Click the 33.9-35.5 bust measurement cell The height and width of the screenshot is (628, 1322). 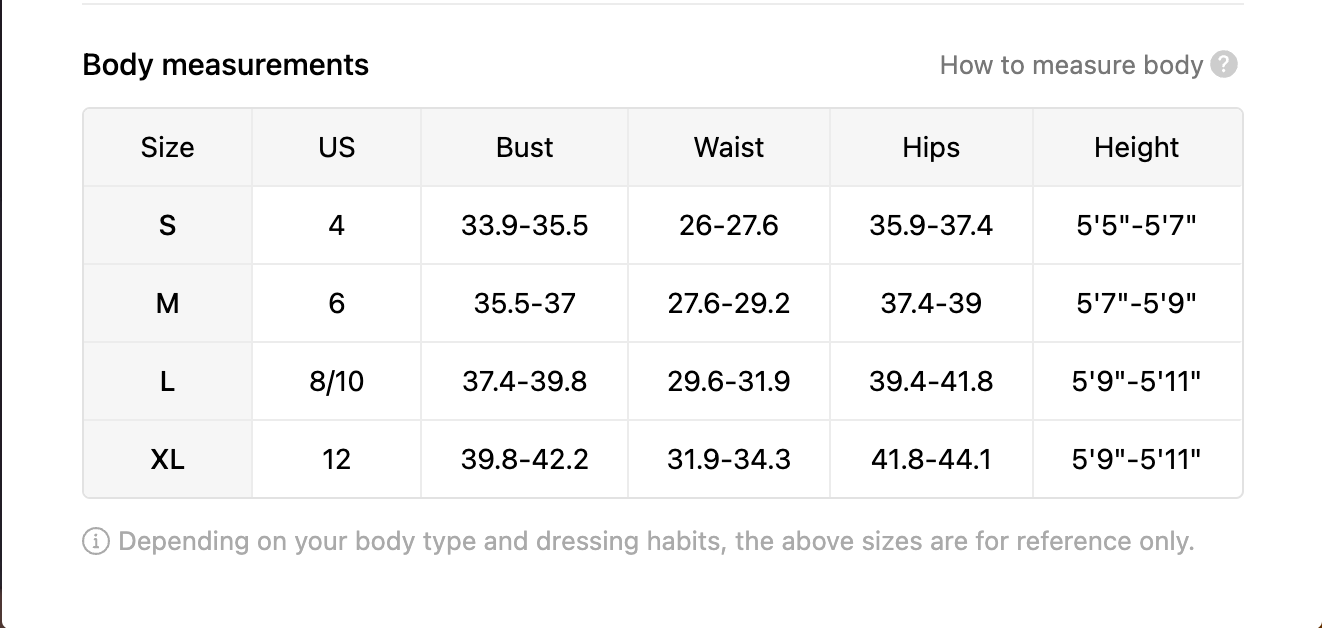(x=524, y=226)
